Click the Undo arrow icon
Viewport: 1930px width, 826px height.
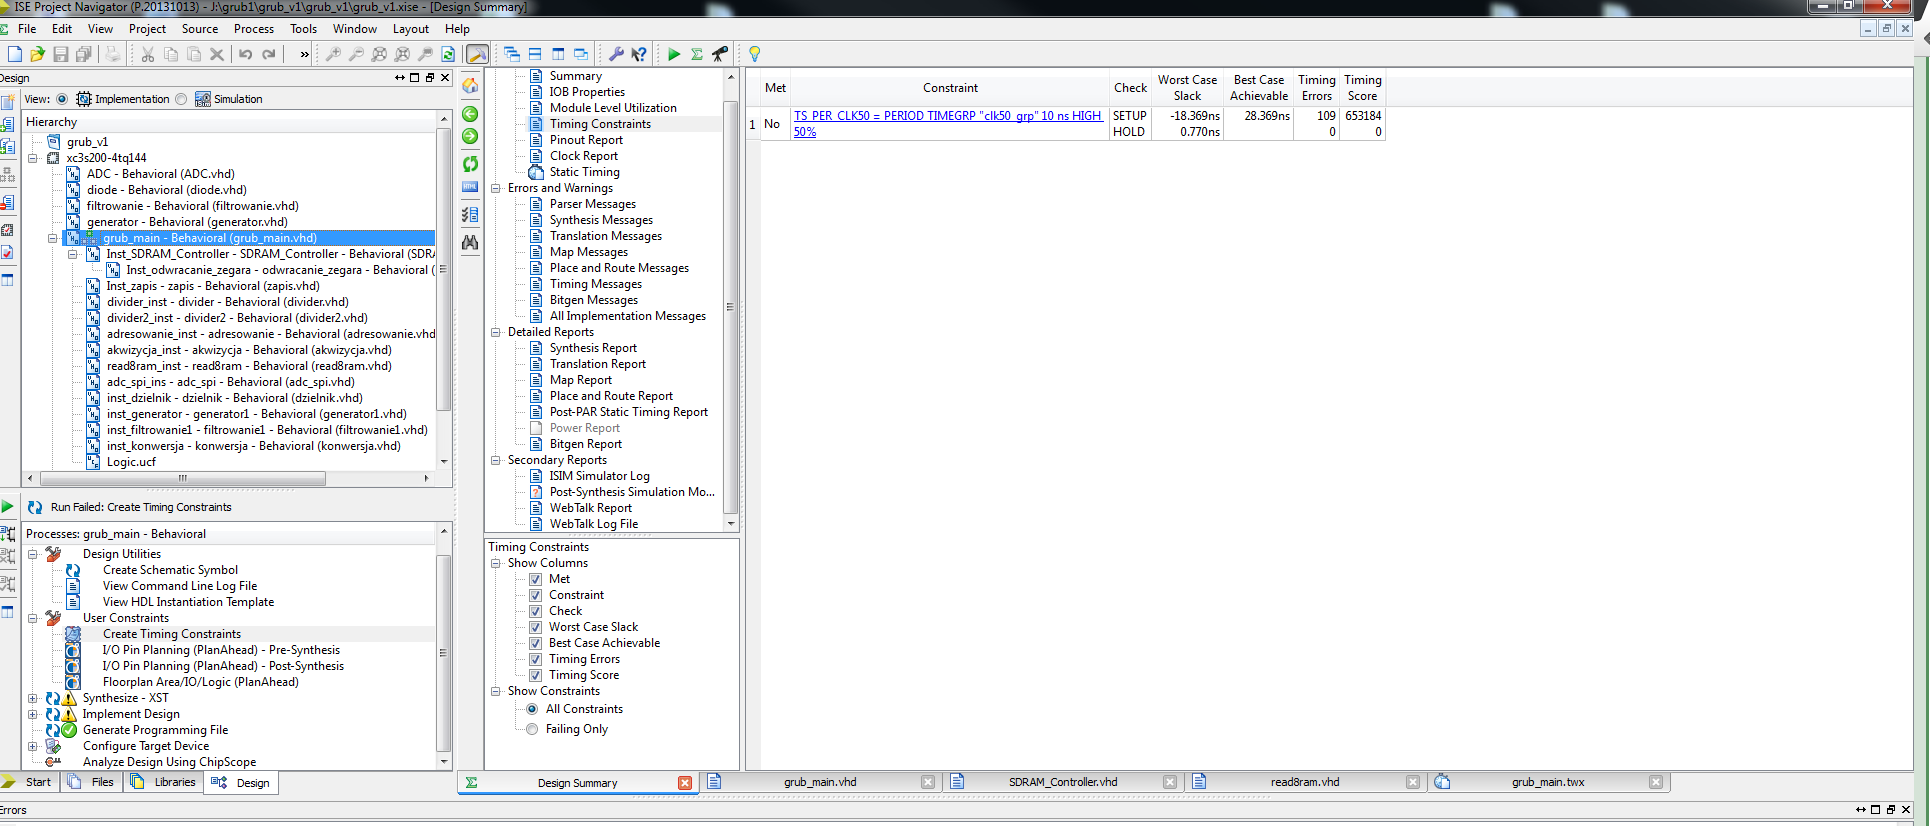(x=245, y=54)
